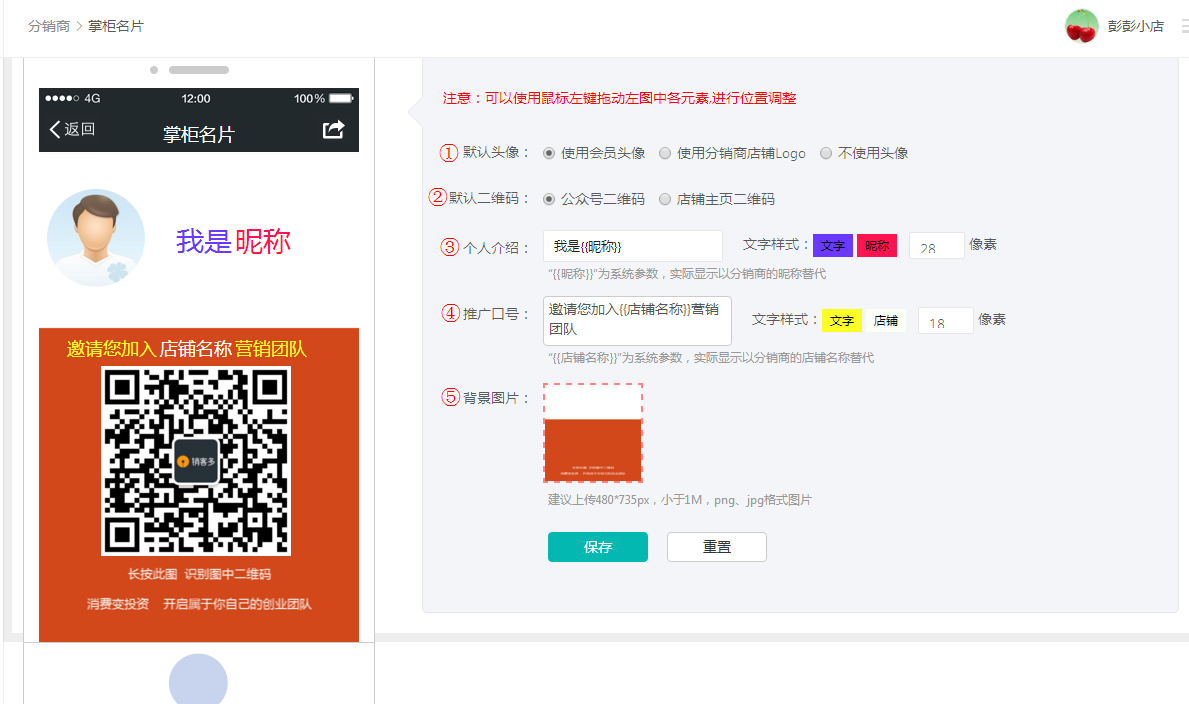Click the 彭彭小店 account name

(x=1135, y=27)
